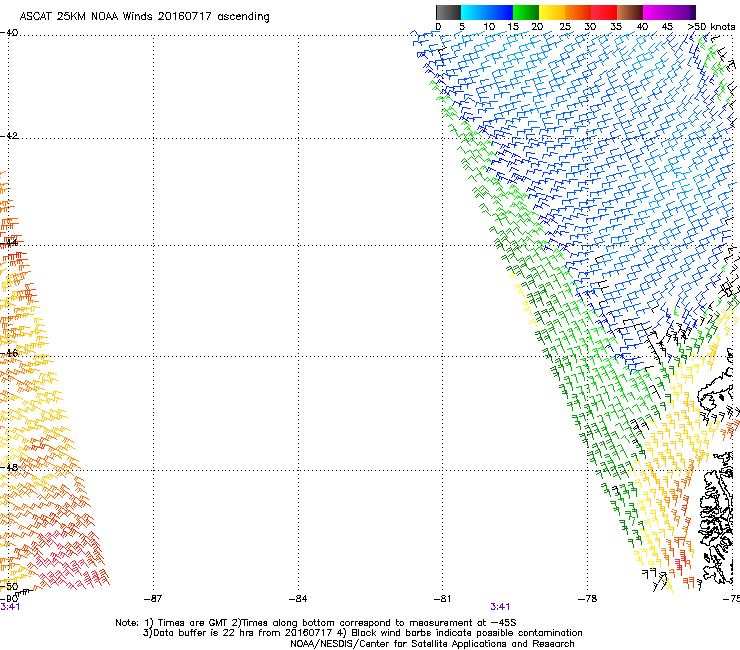Select the yellow 20-25 knots color segment
The width and height of the screenshot is (740, 650).
552,12
